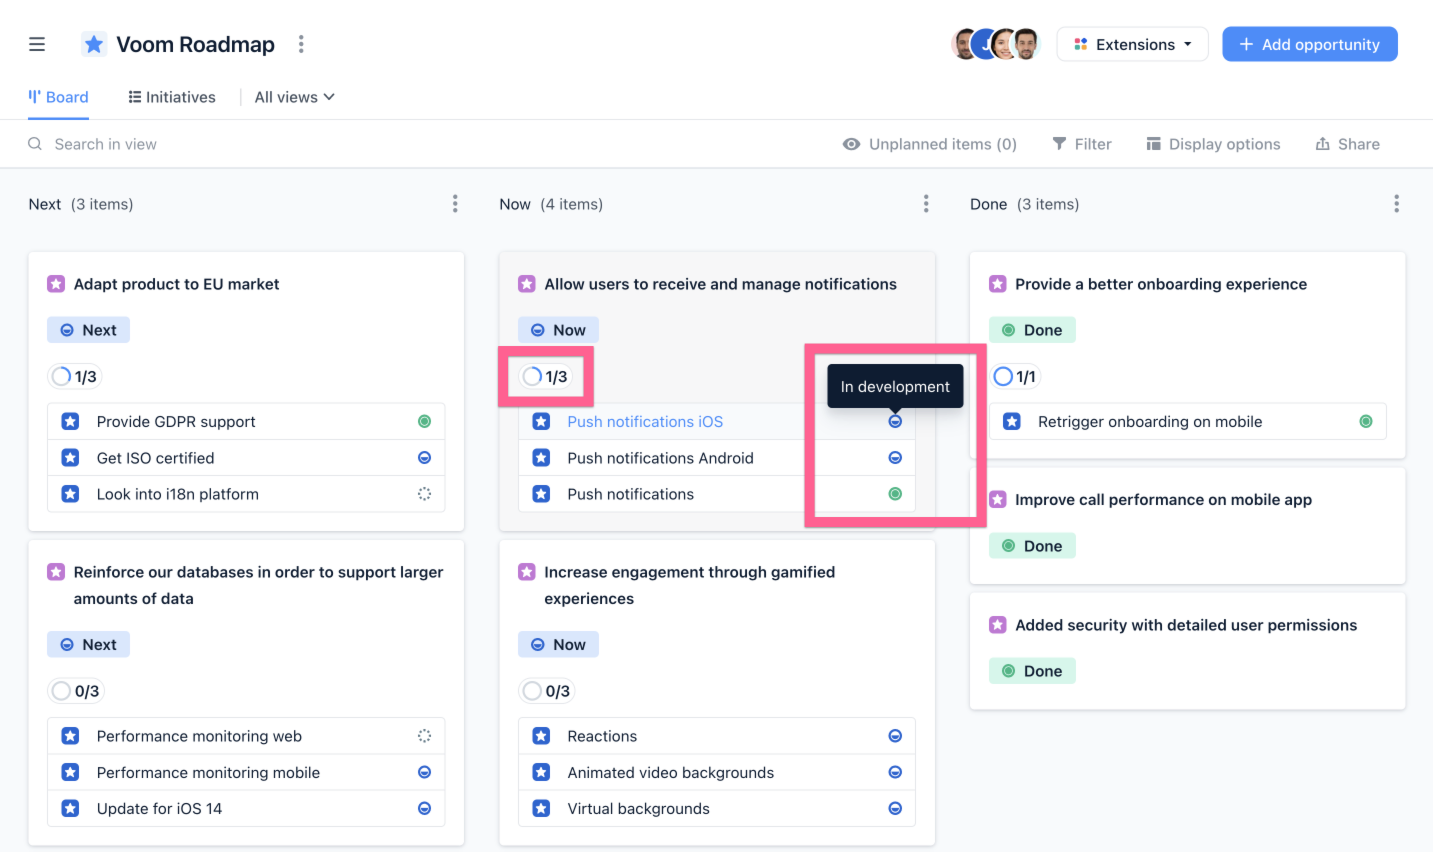
Task: Switch to the Initiatives tab
Action: click(x=172, y=97)
